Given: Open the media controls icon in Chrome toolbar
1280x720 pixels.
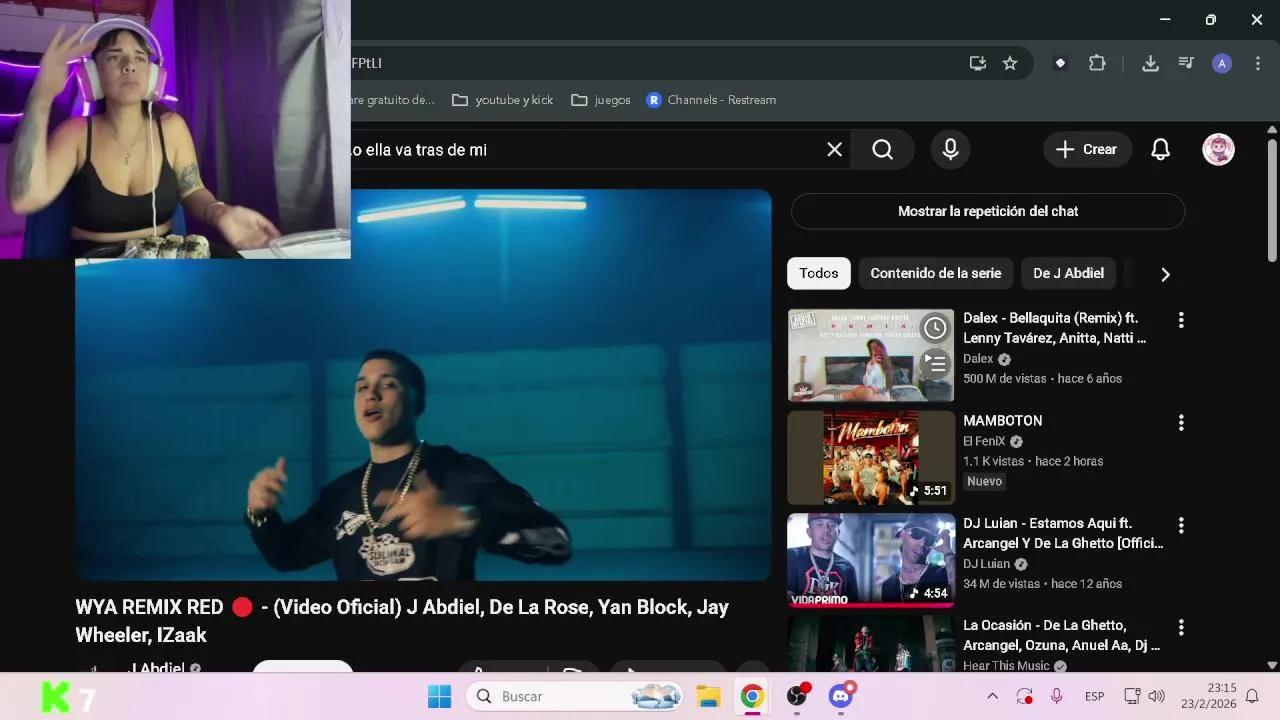Looking at the screenshot, I should [x=1186, y=63].
